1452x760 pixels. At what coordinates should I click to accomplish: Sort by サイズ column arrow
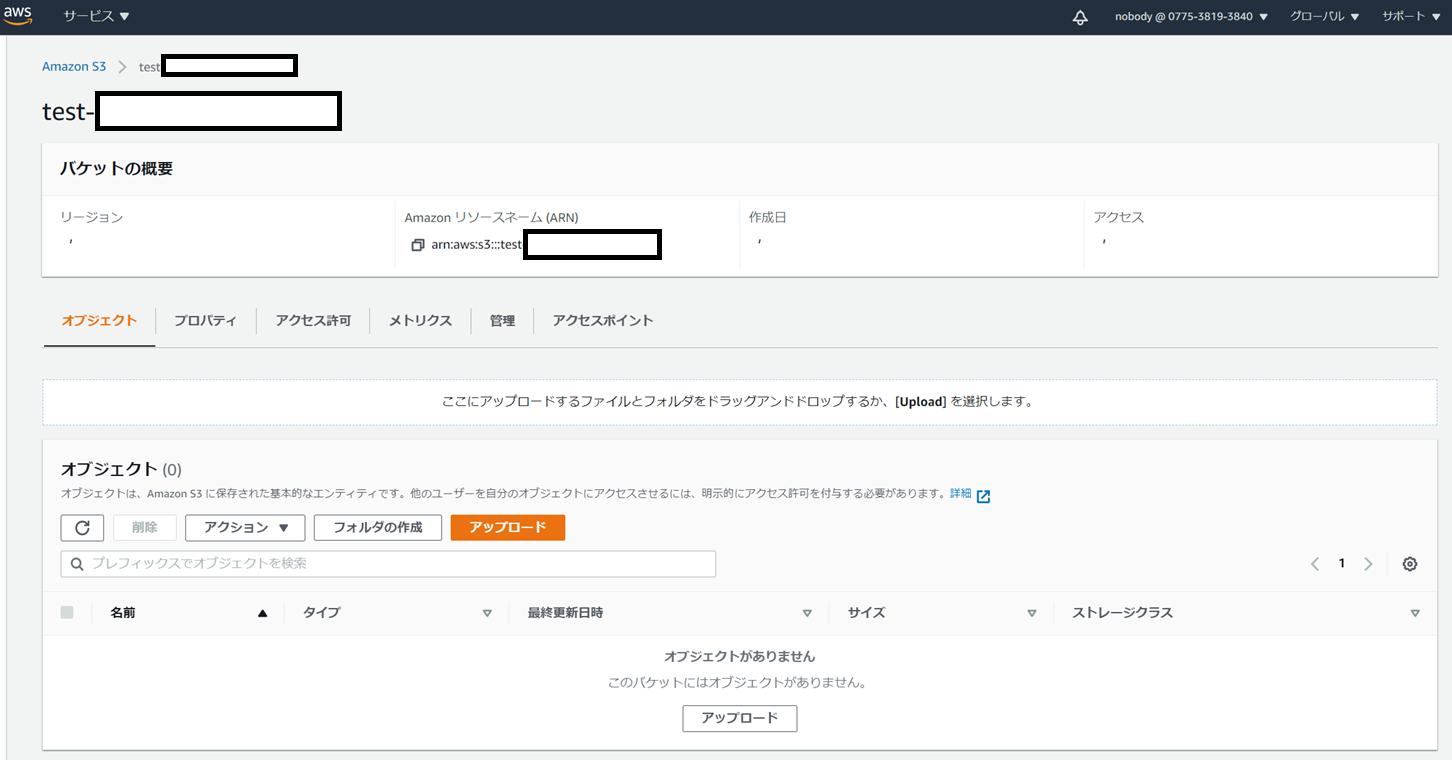(x=1032, y=614)
